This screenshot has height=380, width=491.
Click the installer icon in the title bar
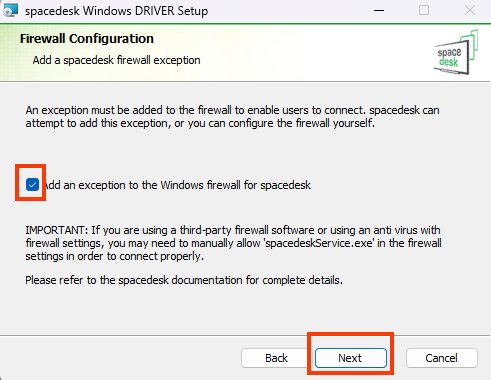[10, 10]
